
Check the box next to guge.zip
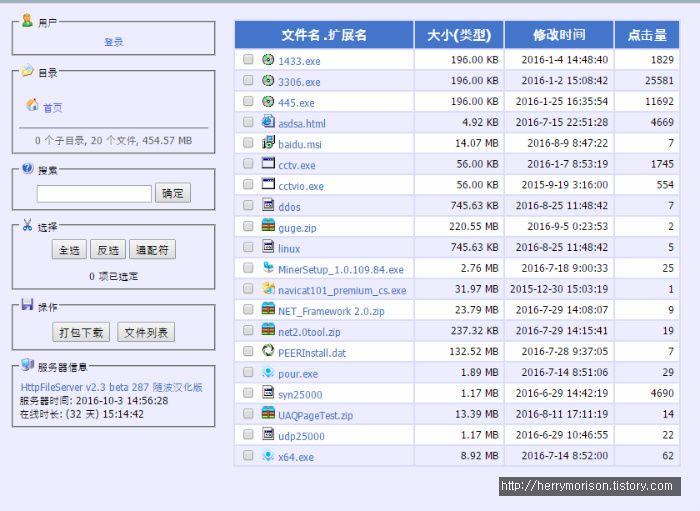coord(248,226)
